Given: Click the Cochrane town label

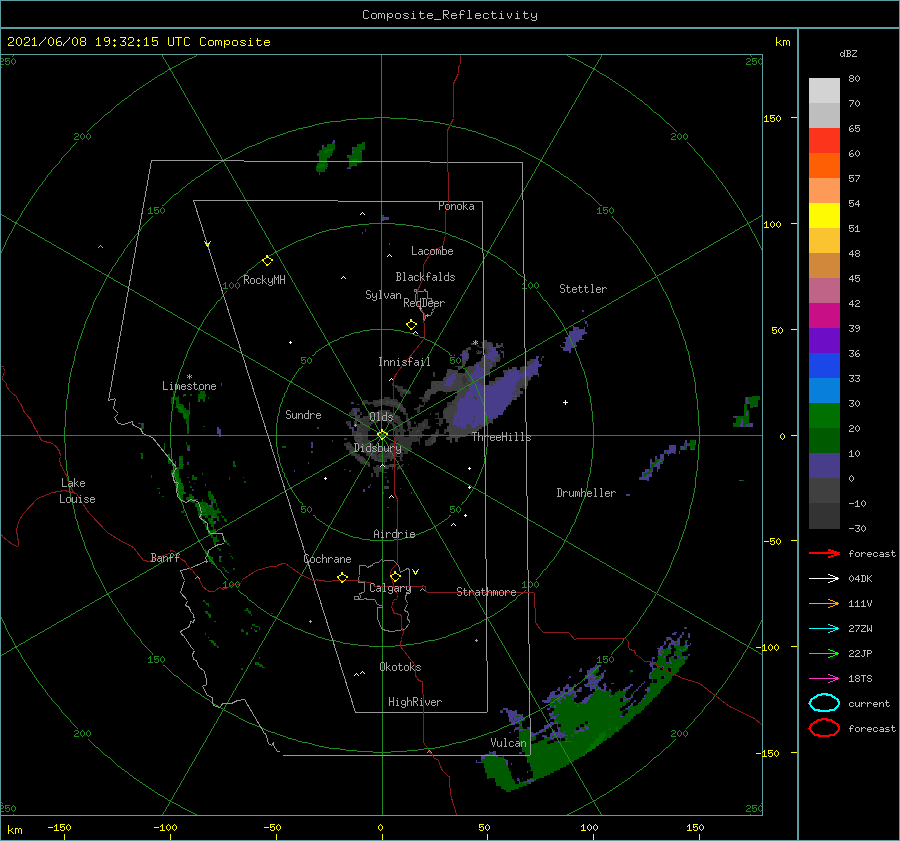Looking at the screenshot, I should [327, 559].
